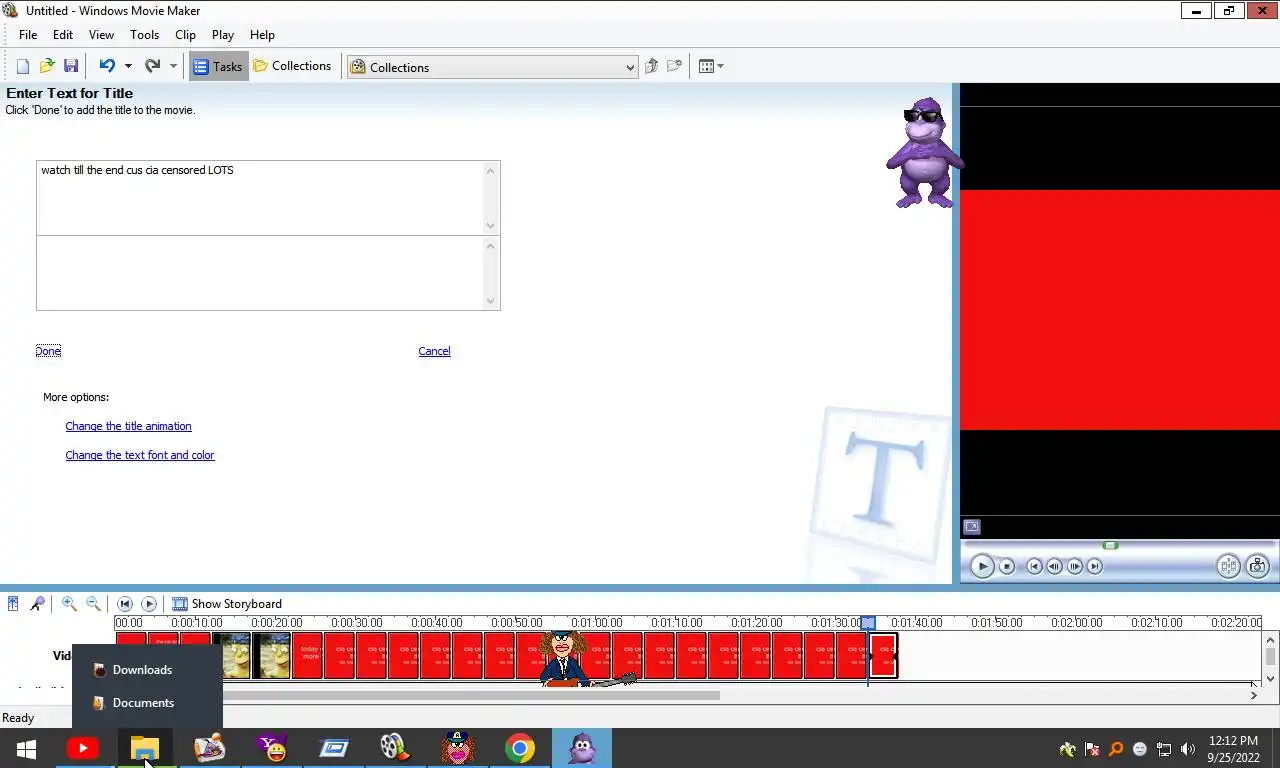Zoom out on the timeline
Viewport: 1280px width, 768px height.
pos(93,604)
